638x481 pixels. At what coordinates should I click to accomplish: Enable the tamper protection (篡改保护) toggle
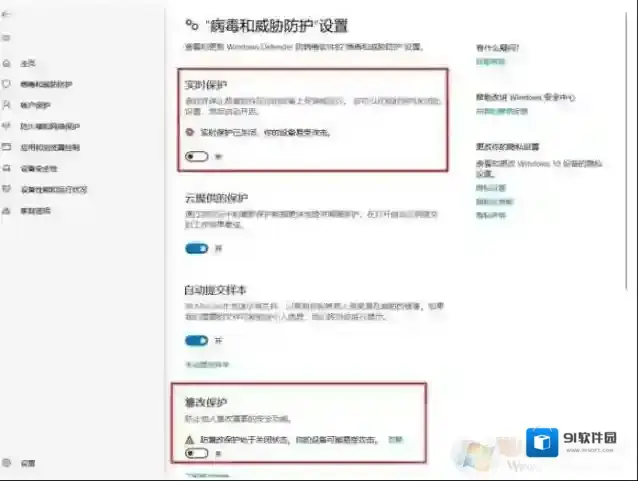pyautogui.click(x=196, y=453)
